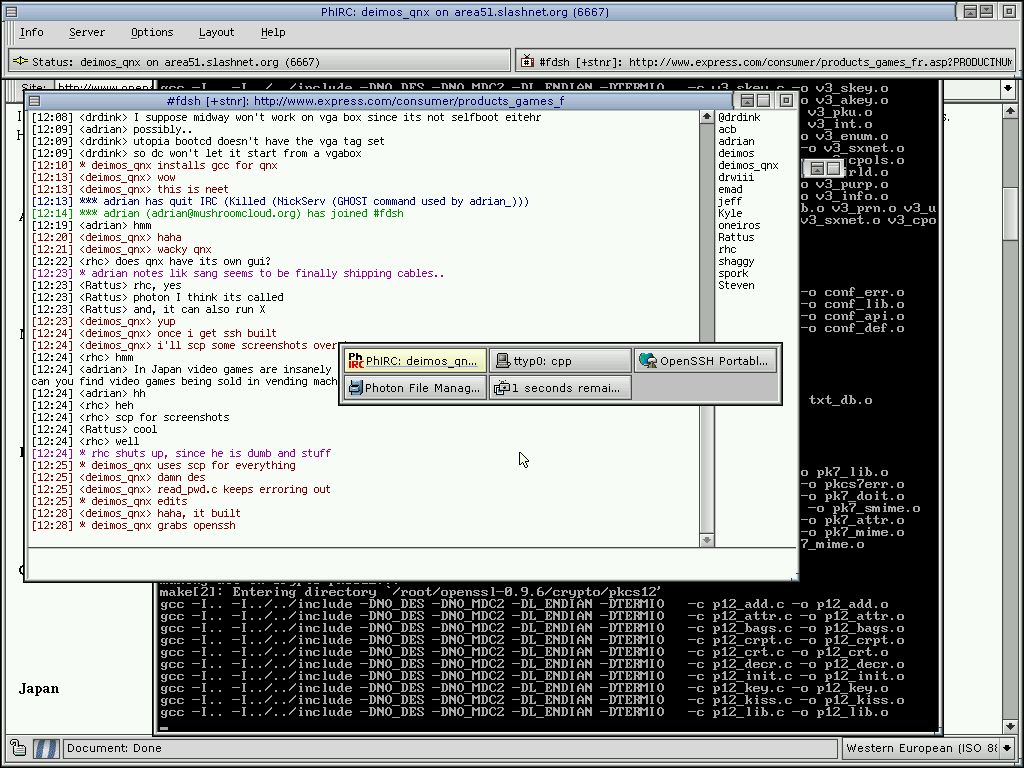Viewport: 1024px width, 768px height.
Task: Select user Rattus in the nick list
Action: coord(736,237)
